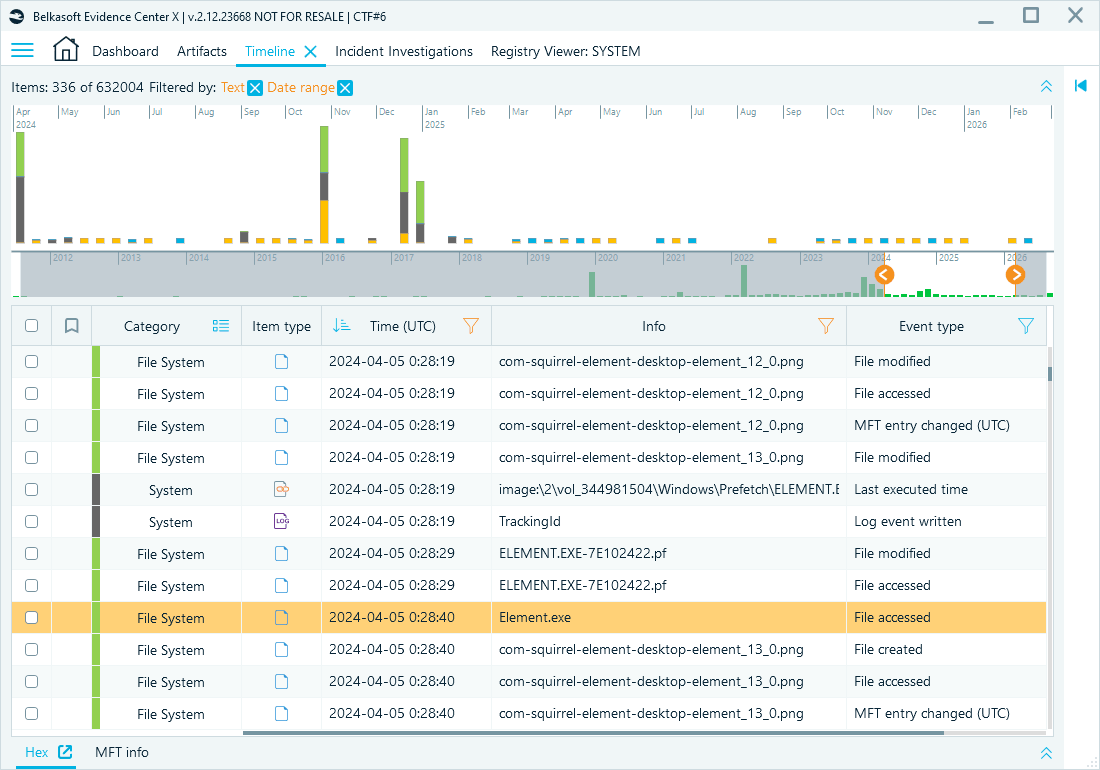Image resolution: width=1100 pixels, height=770 pixels.
Task: Click file icon in Element.exe row
Action: point(281,617)
